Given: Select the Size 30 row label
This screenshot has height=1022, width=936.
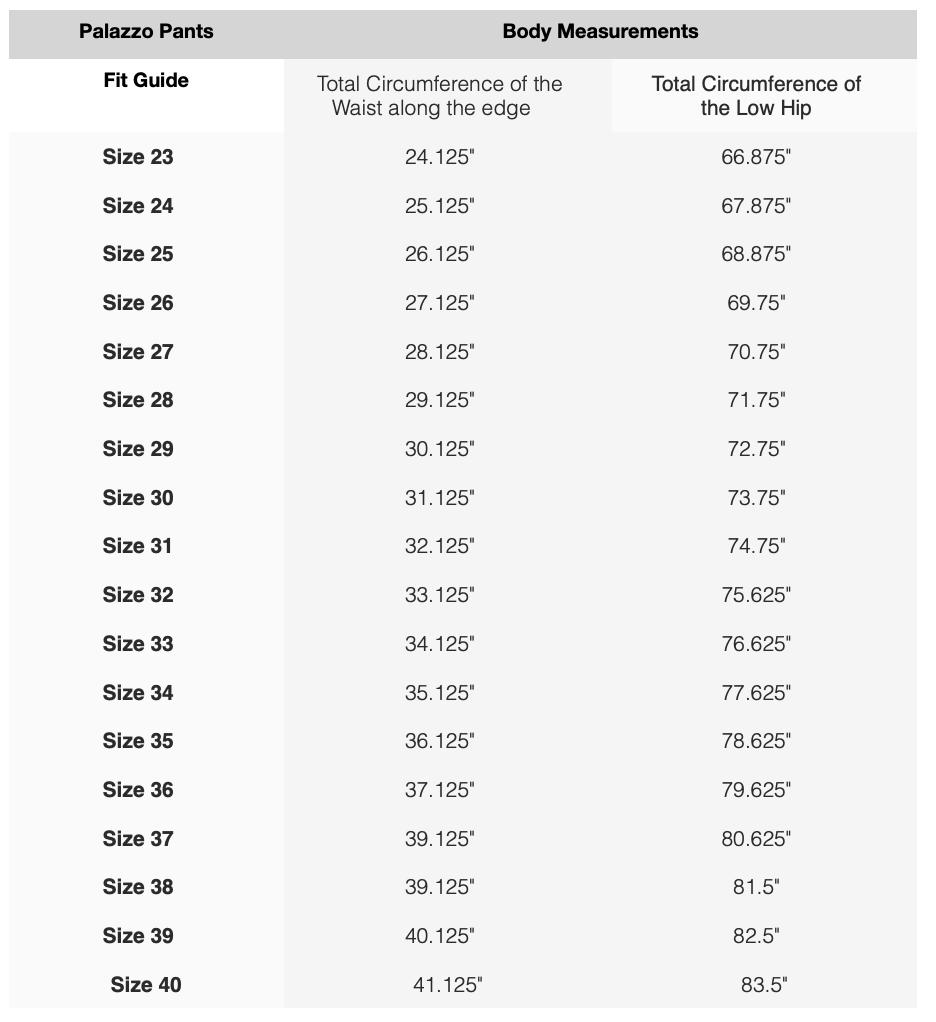Looking at the screenshot, I should click(x=138, y=498).
